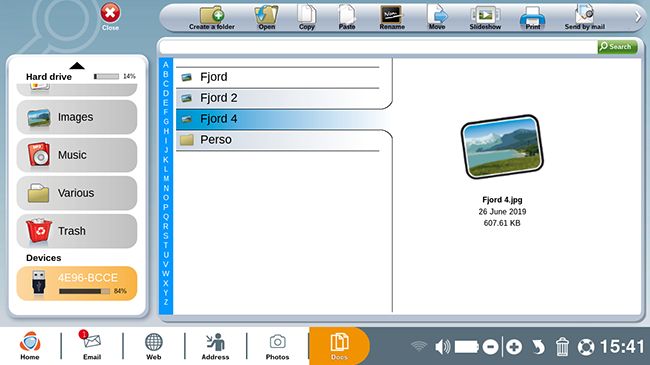
Task: Select the Fjord 2 file
Action: tap(278, 98)
